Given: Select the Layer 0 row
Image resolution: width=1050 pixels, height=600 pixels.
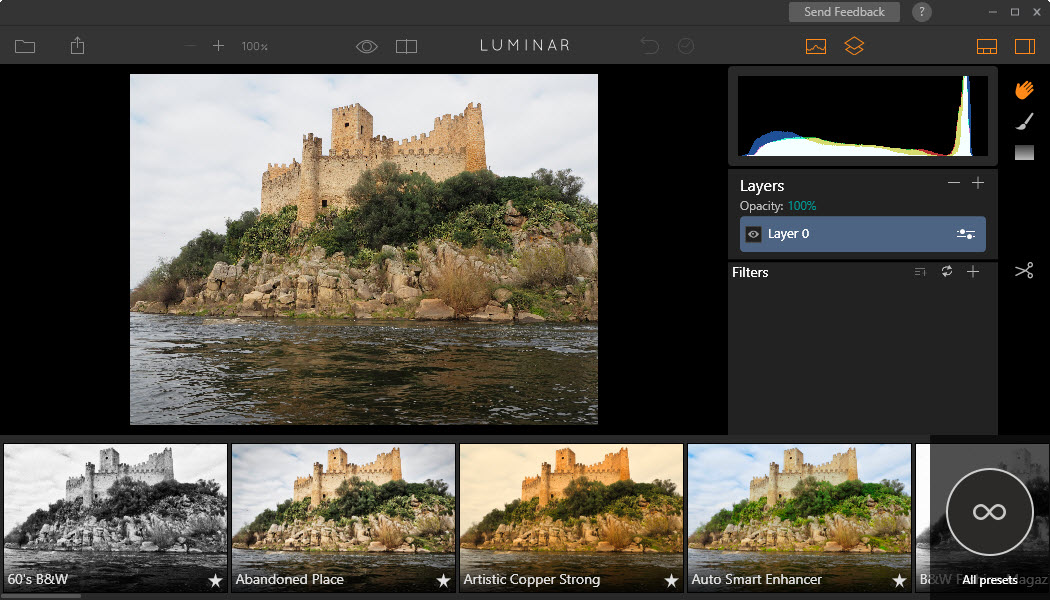Looking at the screenshot, I should (862, 234).
